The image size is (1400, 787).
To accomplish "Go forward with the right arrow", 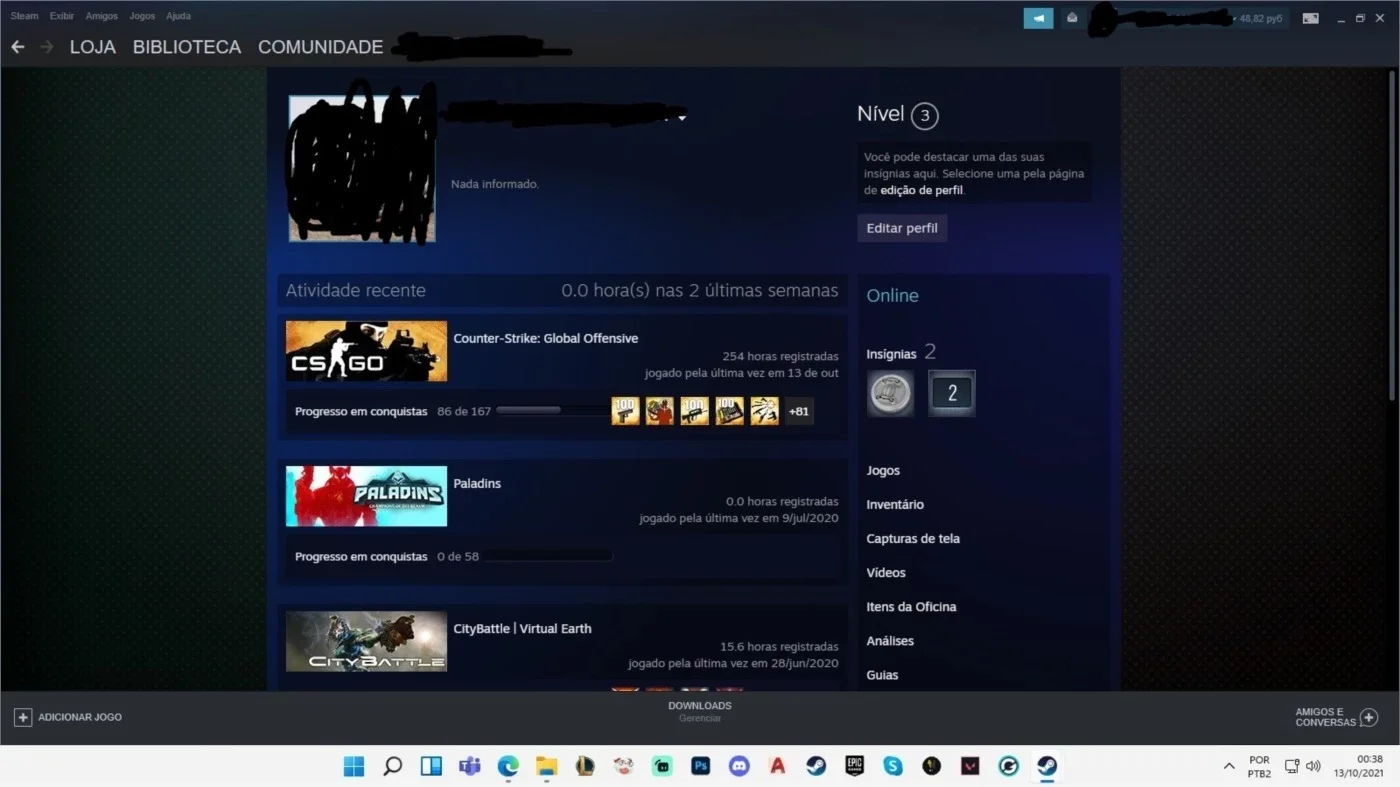I will [46, 47].
